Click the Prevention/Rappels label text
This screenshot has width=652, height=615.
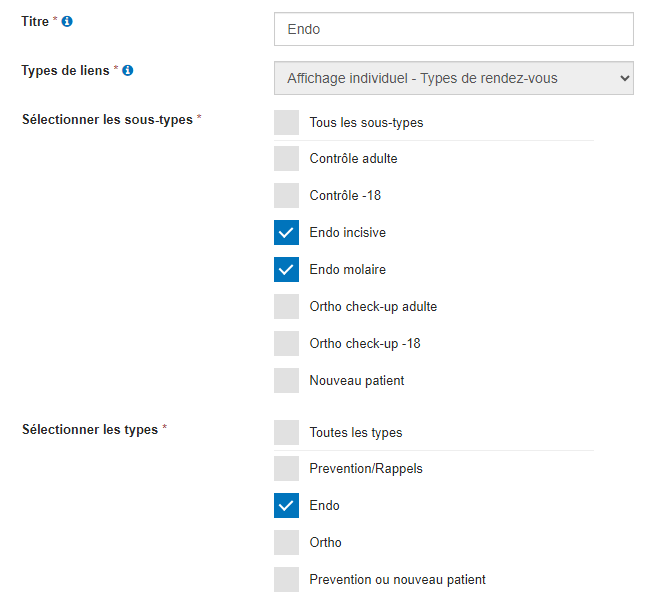pos(366,469)
